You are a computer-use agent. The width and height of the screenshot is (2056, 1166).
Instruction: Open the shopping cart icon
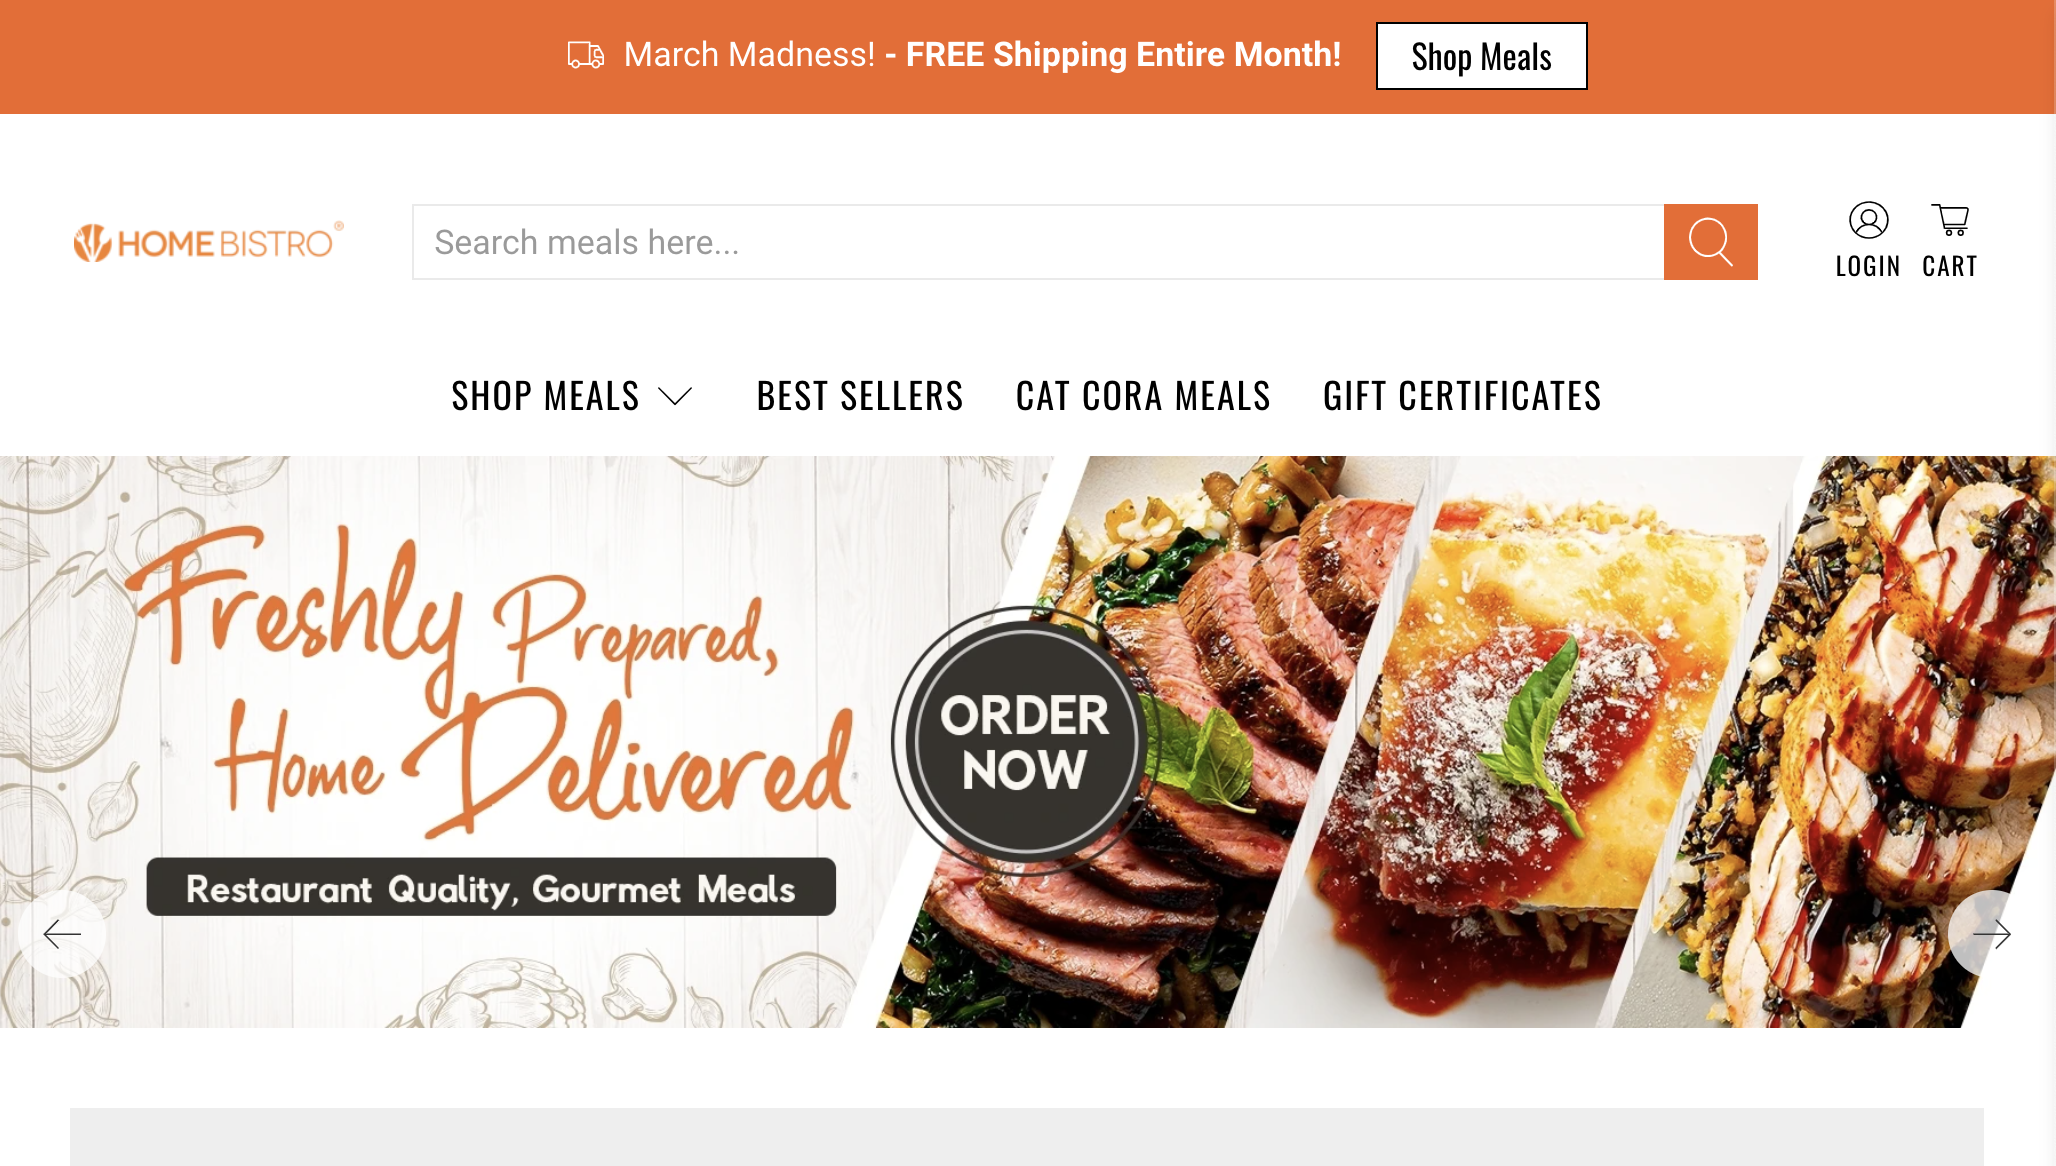1950,220
